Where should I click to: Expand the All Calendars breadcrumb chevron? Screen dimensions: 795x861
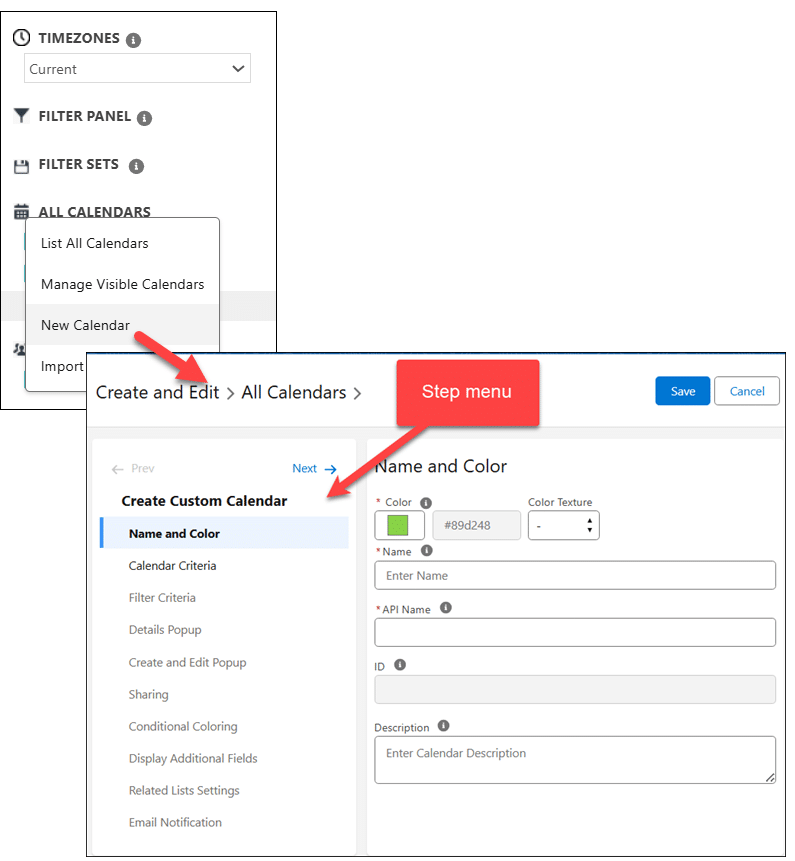[357, 393]
